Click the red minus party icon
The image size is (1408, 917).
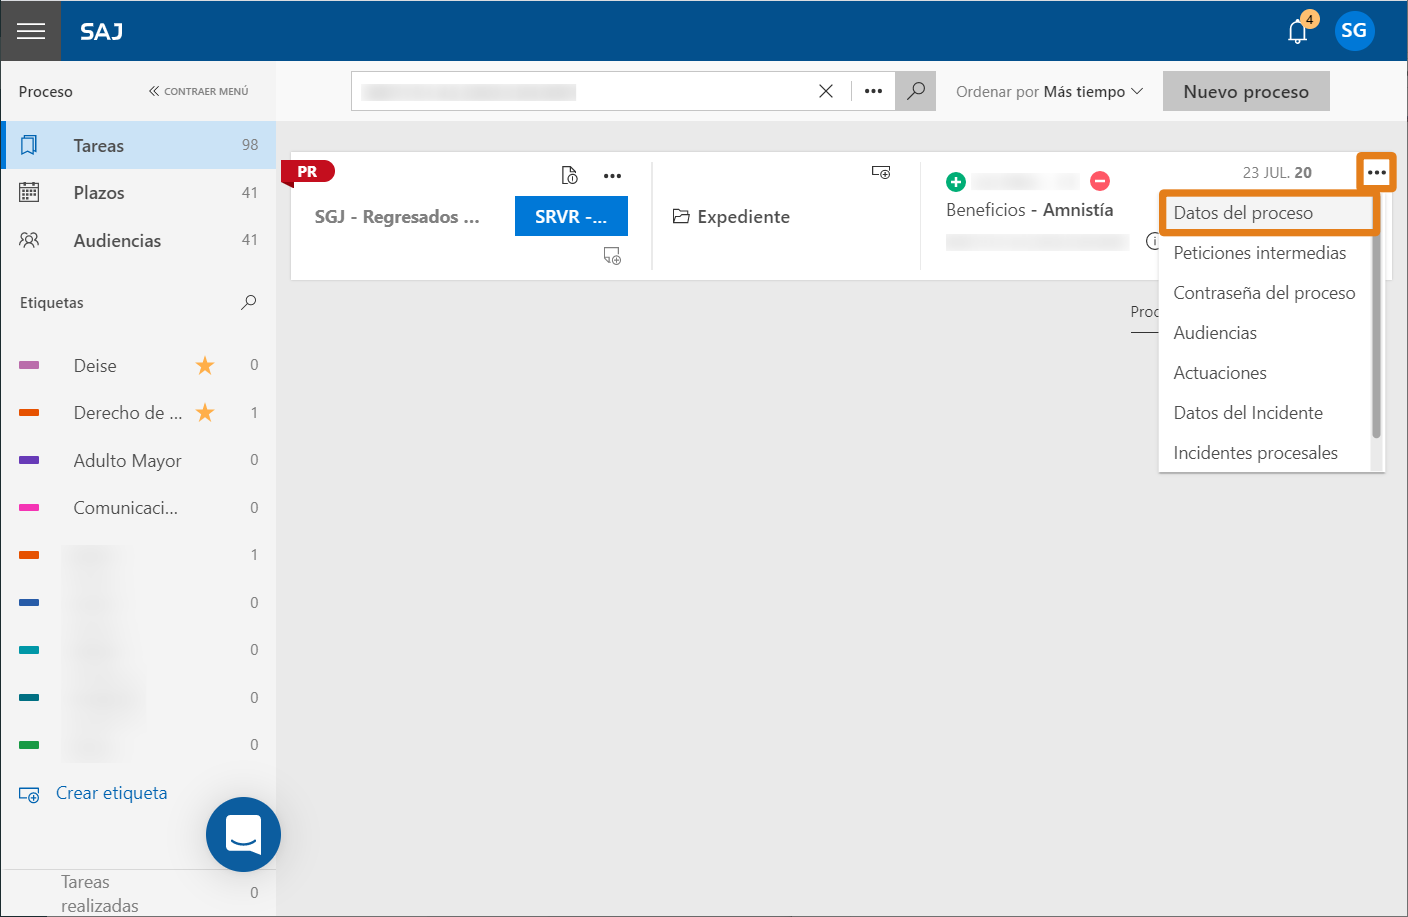1100,181
